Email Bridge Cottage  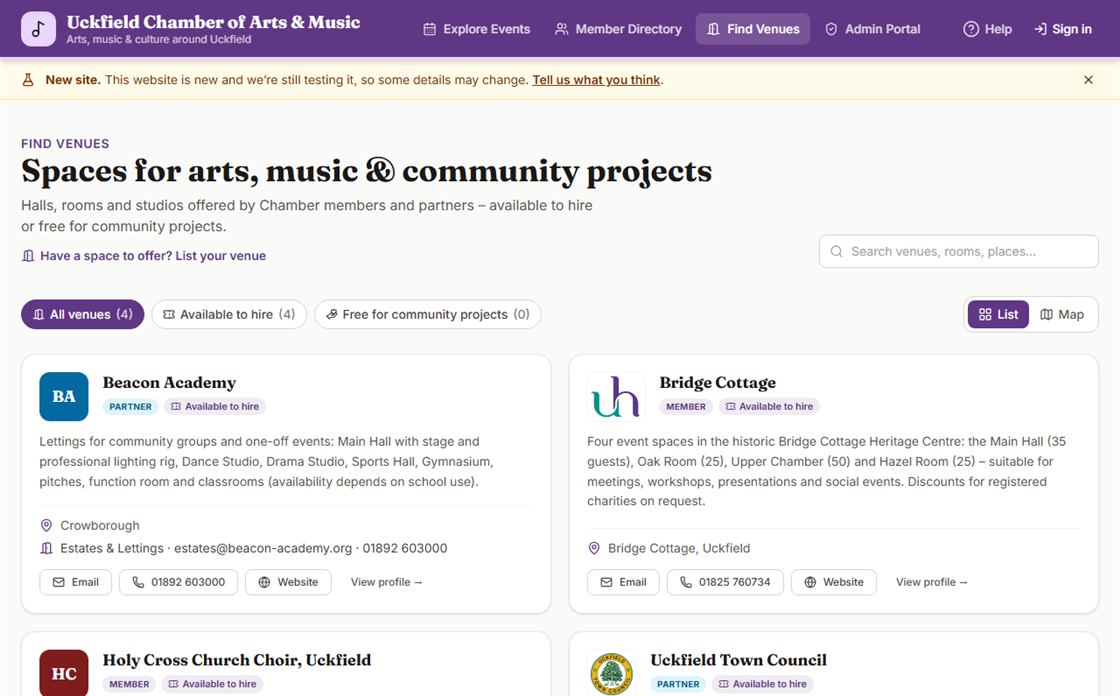tap(624, 582)
